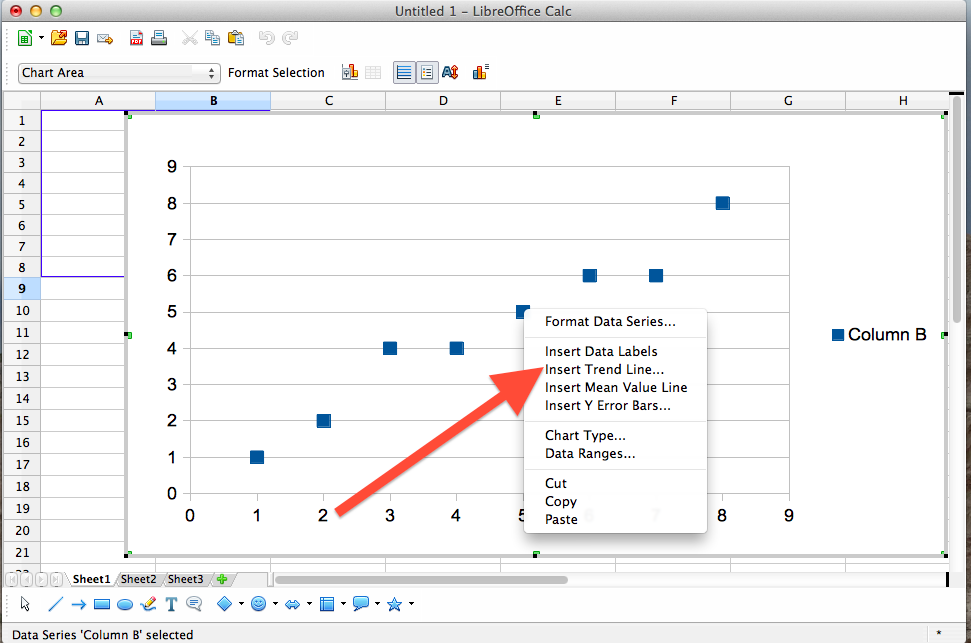The image size is (971, 643).
Task: Click the Format Selection button
Action: 276,73
